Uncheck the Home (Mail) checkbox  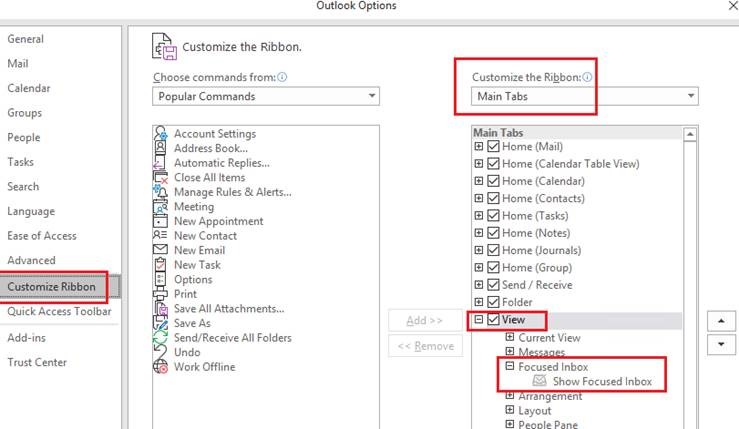493,146
